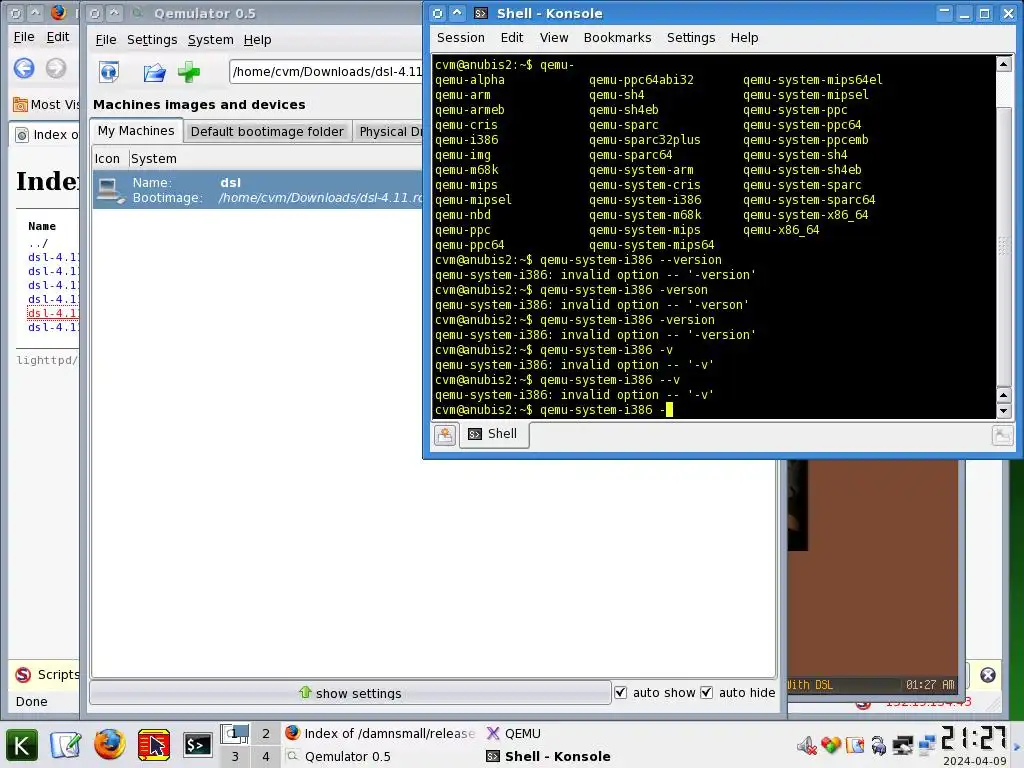Click Firefox forward arrow button

click(x=56, y=68)
